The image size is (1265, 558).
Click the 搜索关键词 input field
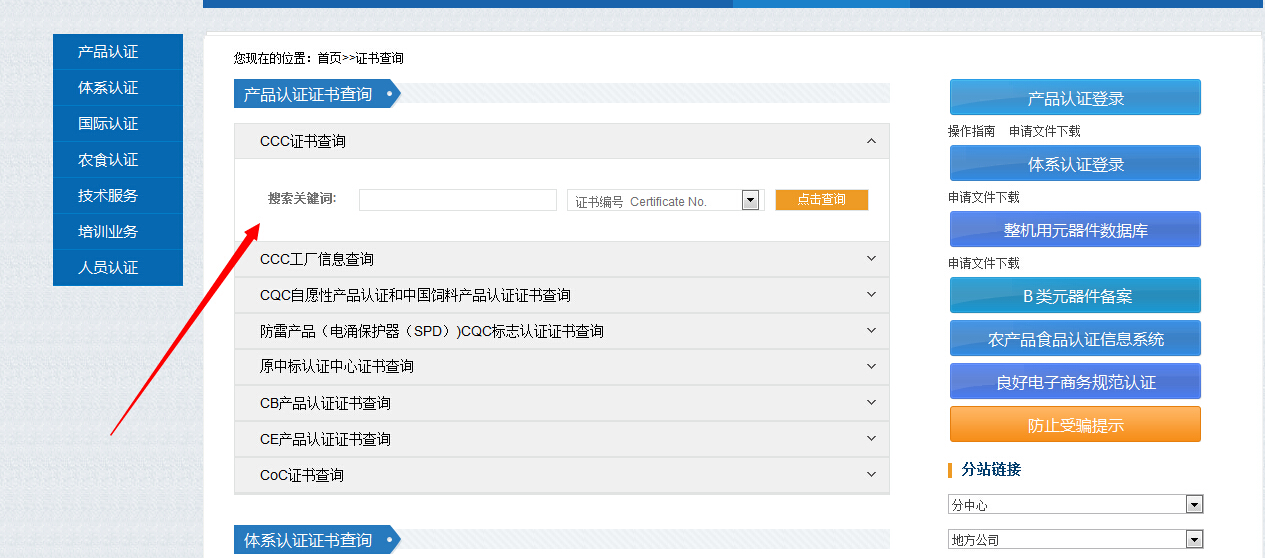pos(457,200)
